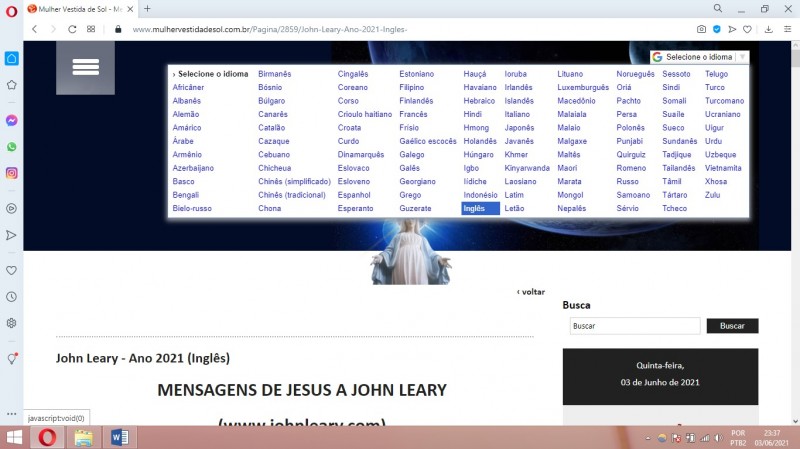Click the hamburger menu button on webpage

click(85, 67)
